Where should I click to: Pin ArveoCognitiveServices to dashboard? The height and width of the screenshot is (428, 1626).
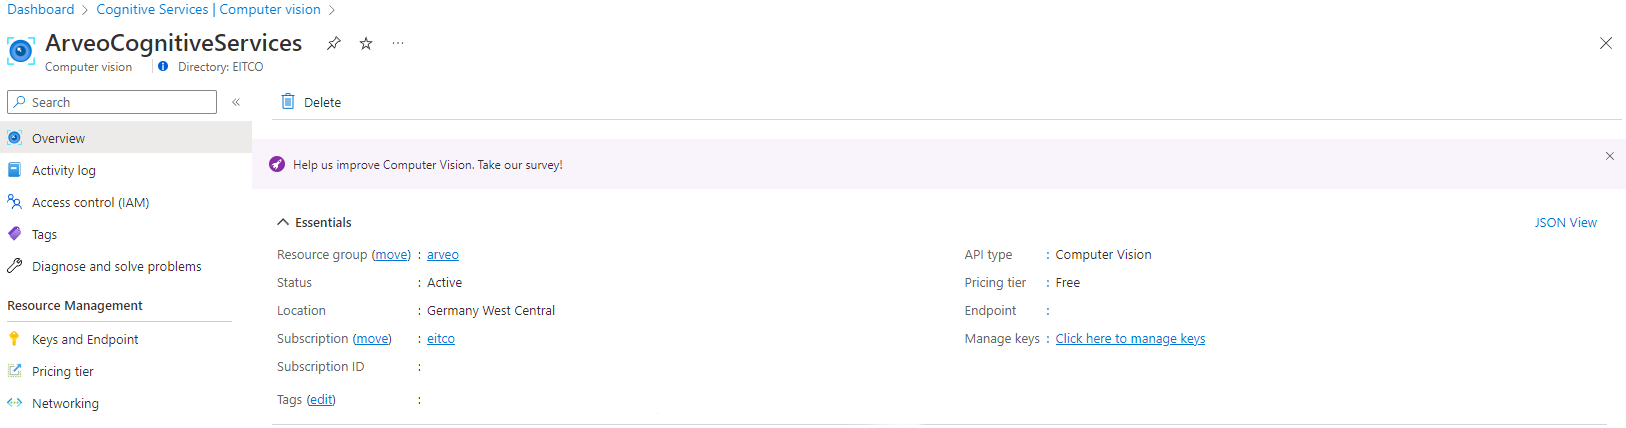tap(334, 43)
